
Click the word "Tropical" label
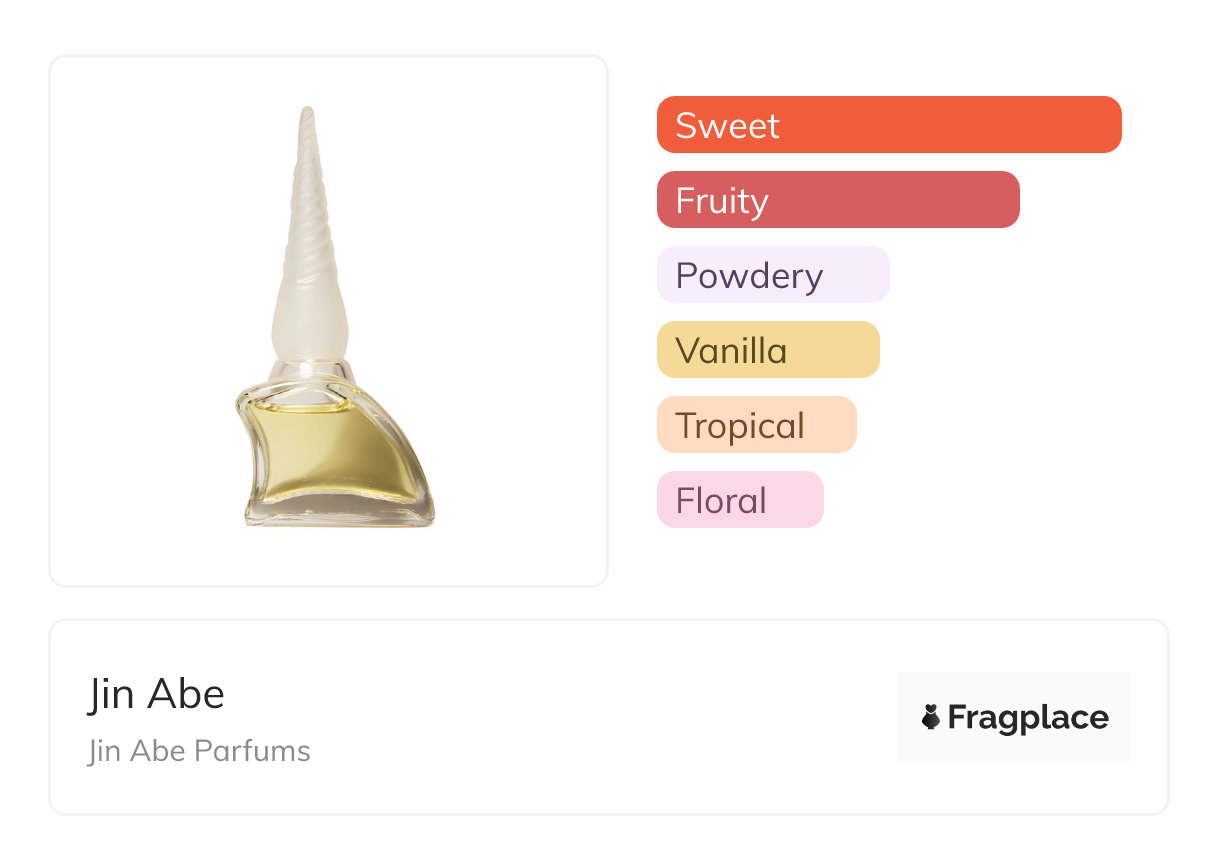(x=740, y=426)
